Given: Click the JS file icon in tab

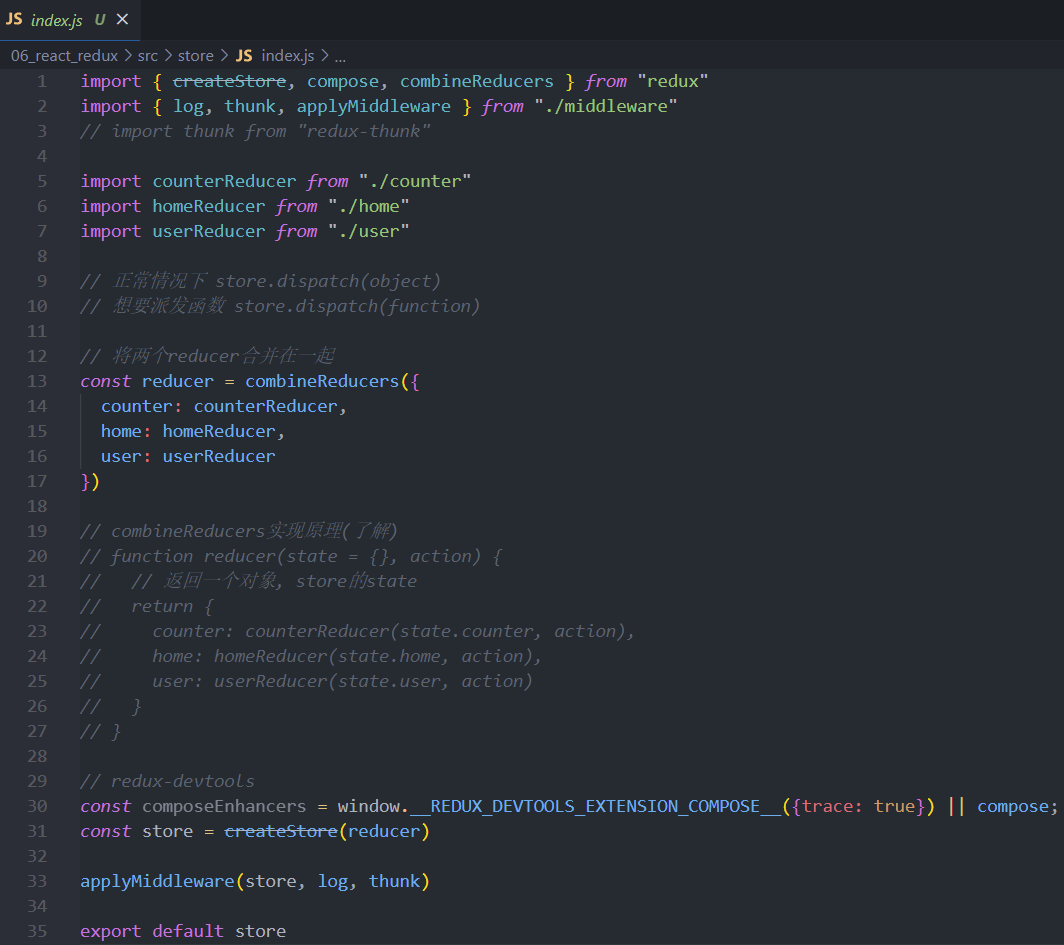Looking at the screenshot, I should click(14, 20).
